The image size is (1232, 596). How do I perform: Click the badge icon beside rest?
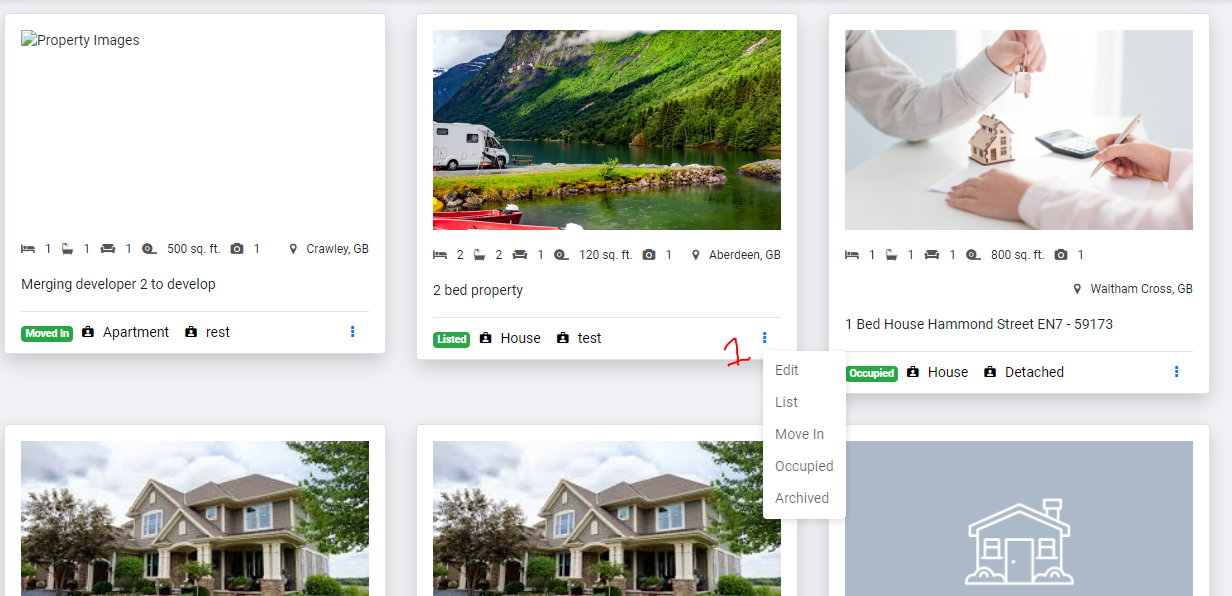(x=191, y=332)
